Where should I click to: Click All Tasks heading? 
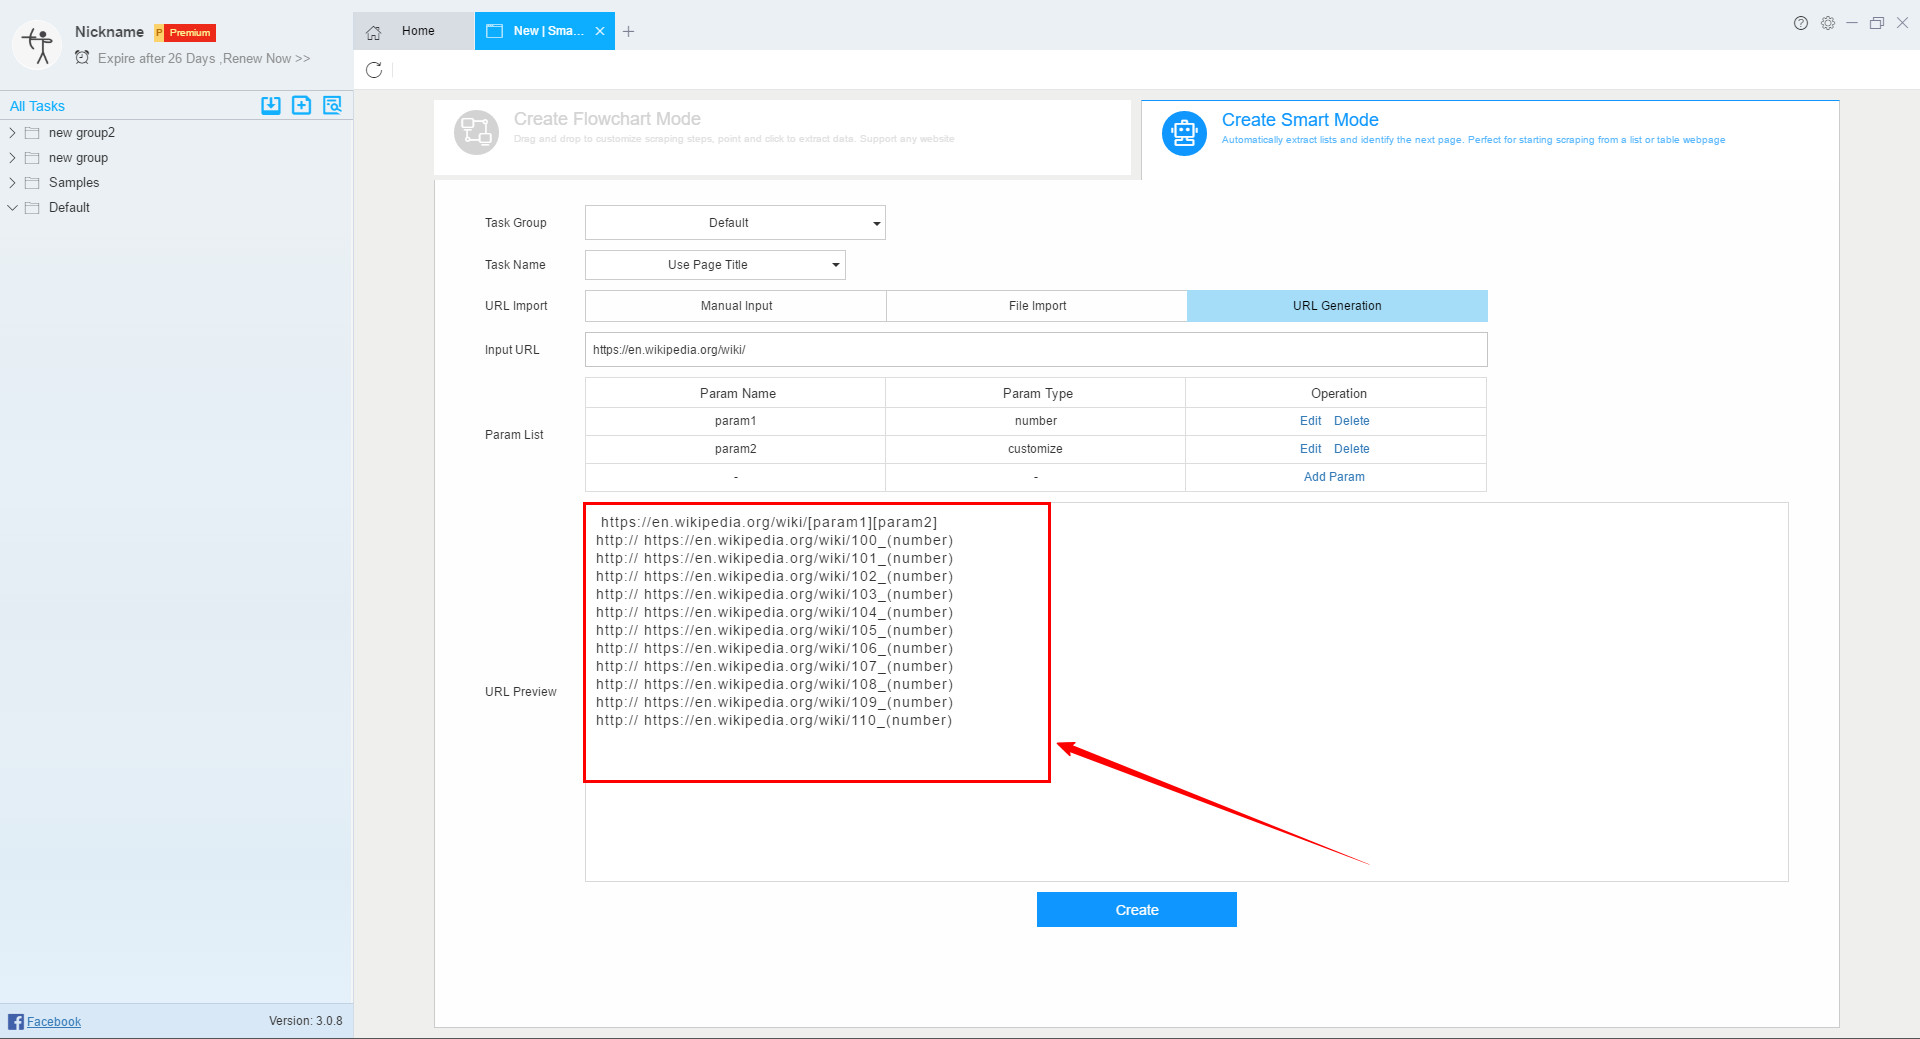pyautogui.click(x=37, y=106)
